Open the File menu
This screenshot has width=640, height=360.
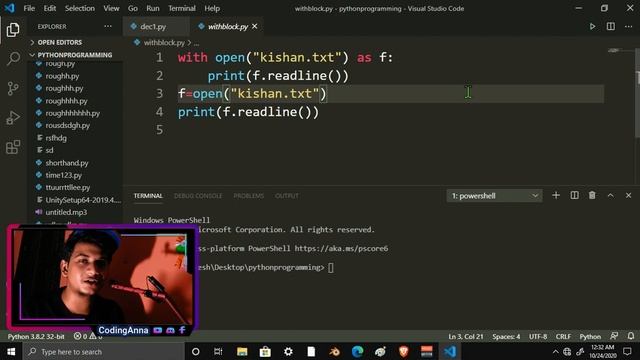pyautogui.click(x=29, y=8)
